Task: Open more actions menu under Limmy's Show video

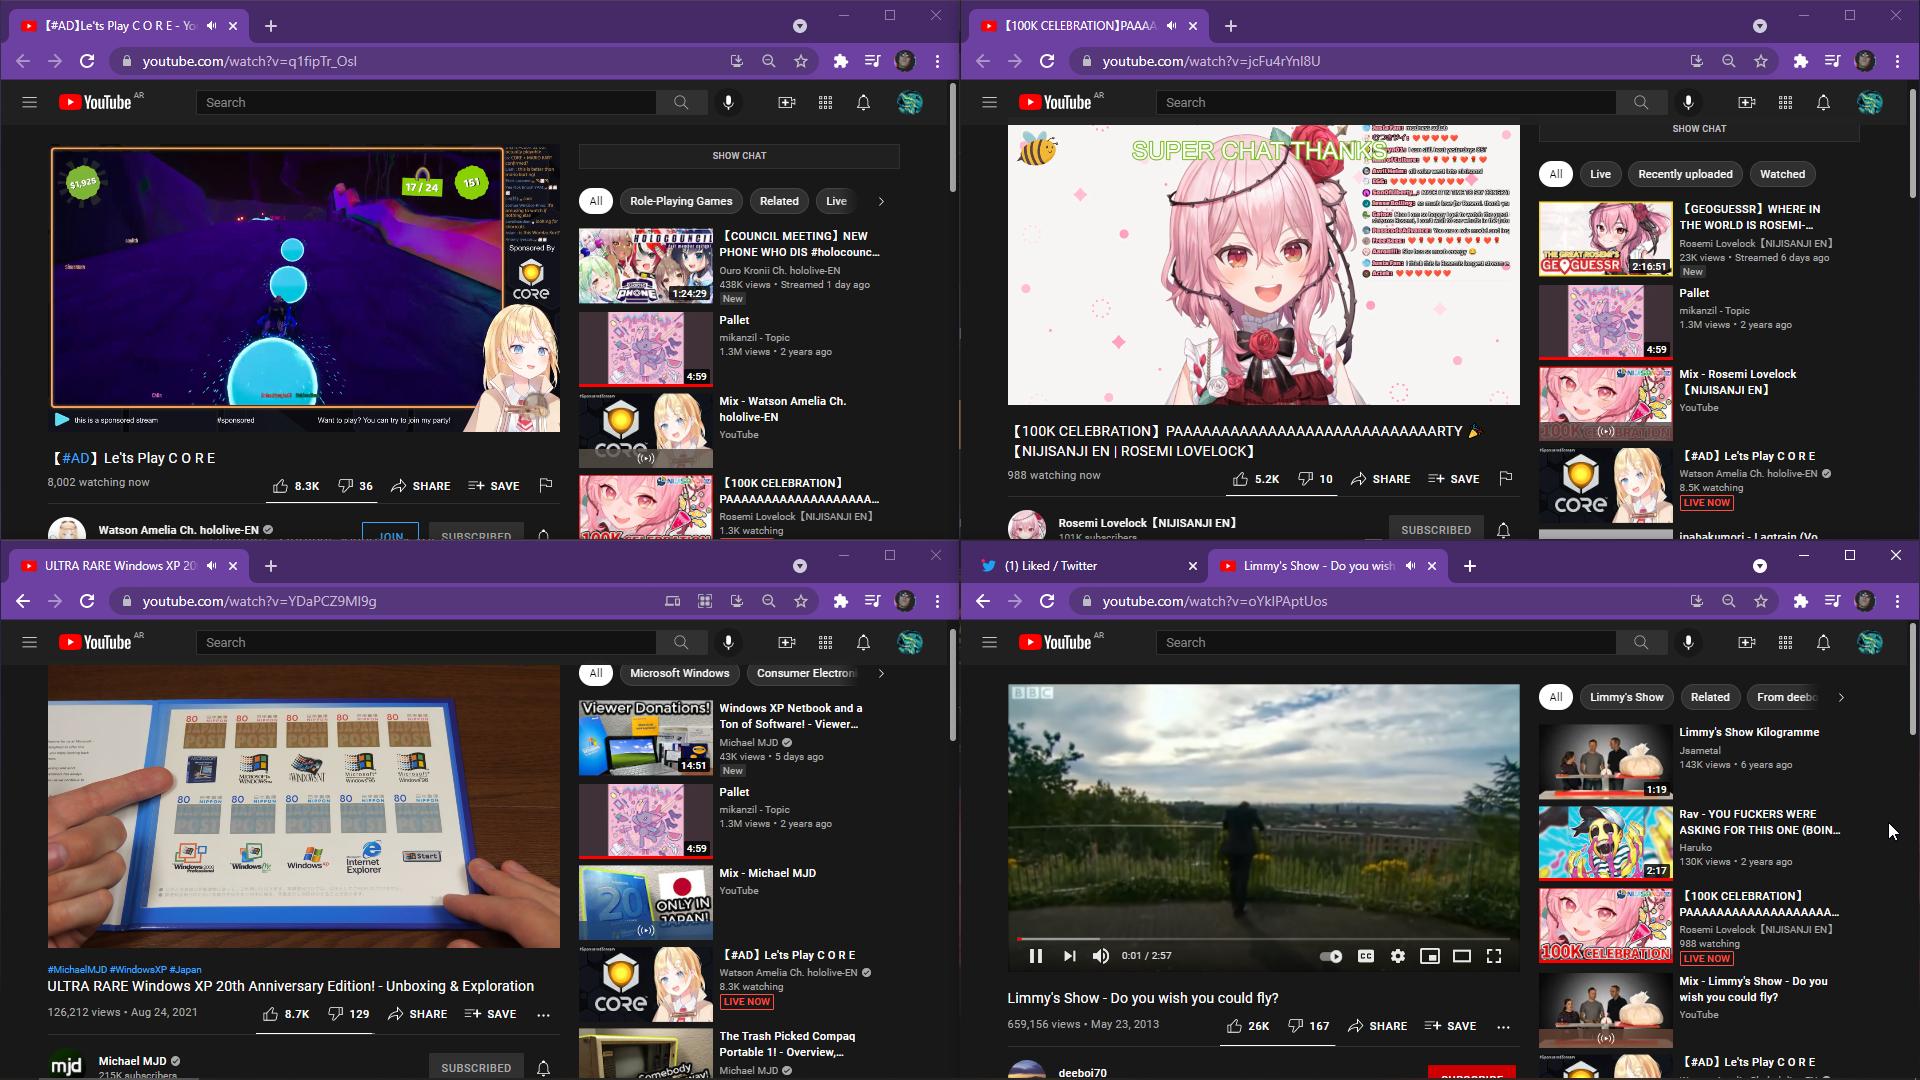Action: pos(1503,1026)
